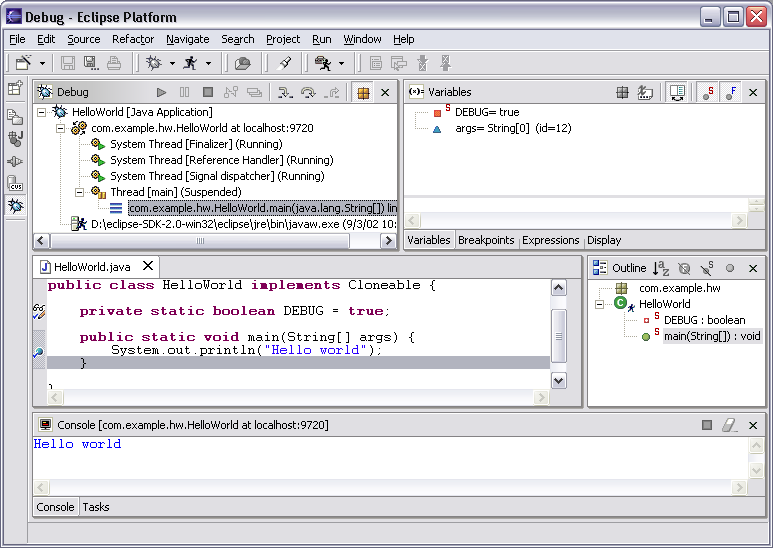Collapse the HelloWorld [Java Application] node

[42, 112]
